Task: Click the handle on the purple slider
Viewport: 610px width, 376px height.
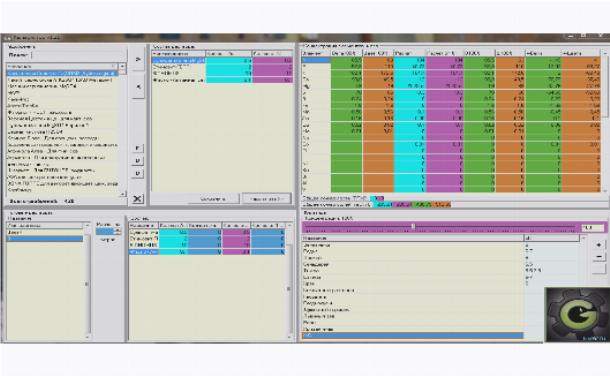Action: tap(413, 226)
